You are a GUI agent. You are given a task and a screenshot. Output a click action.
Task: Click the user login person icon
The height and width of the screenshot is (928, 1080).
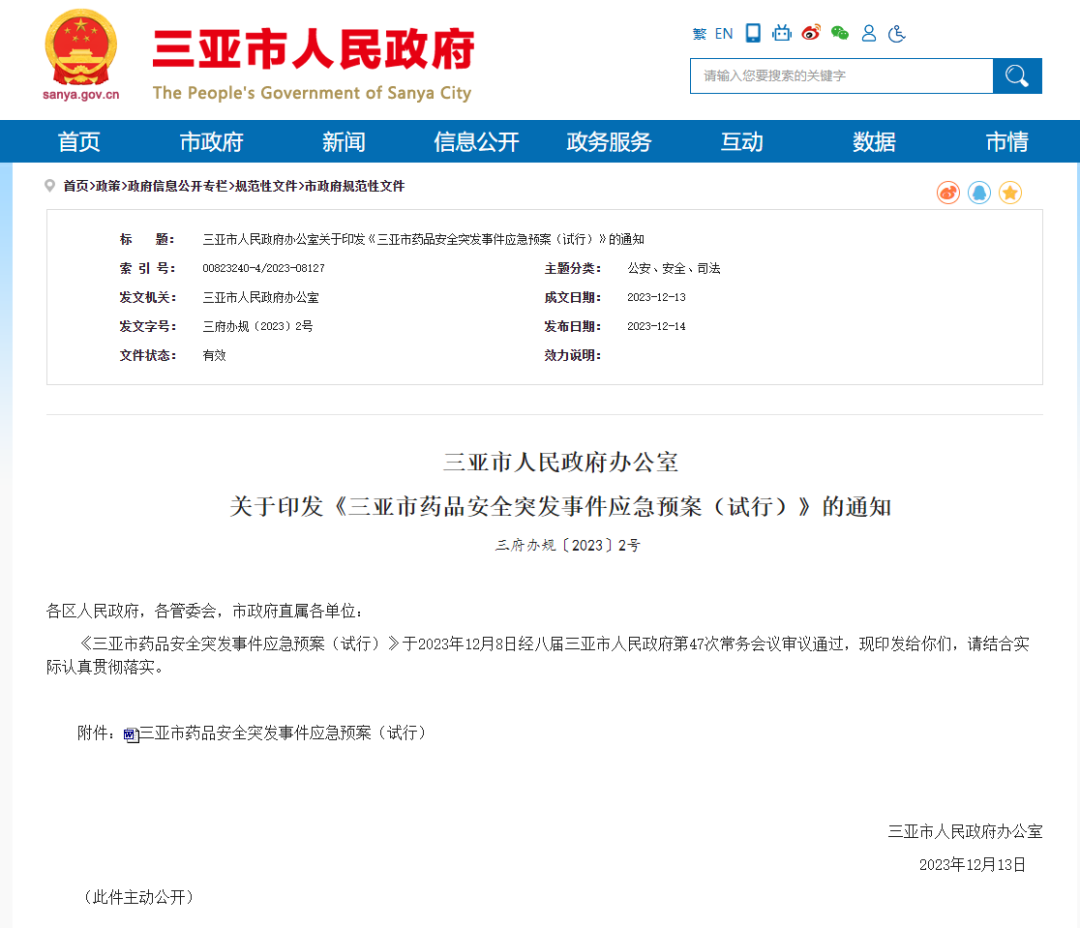coord(869,33)
